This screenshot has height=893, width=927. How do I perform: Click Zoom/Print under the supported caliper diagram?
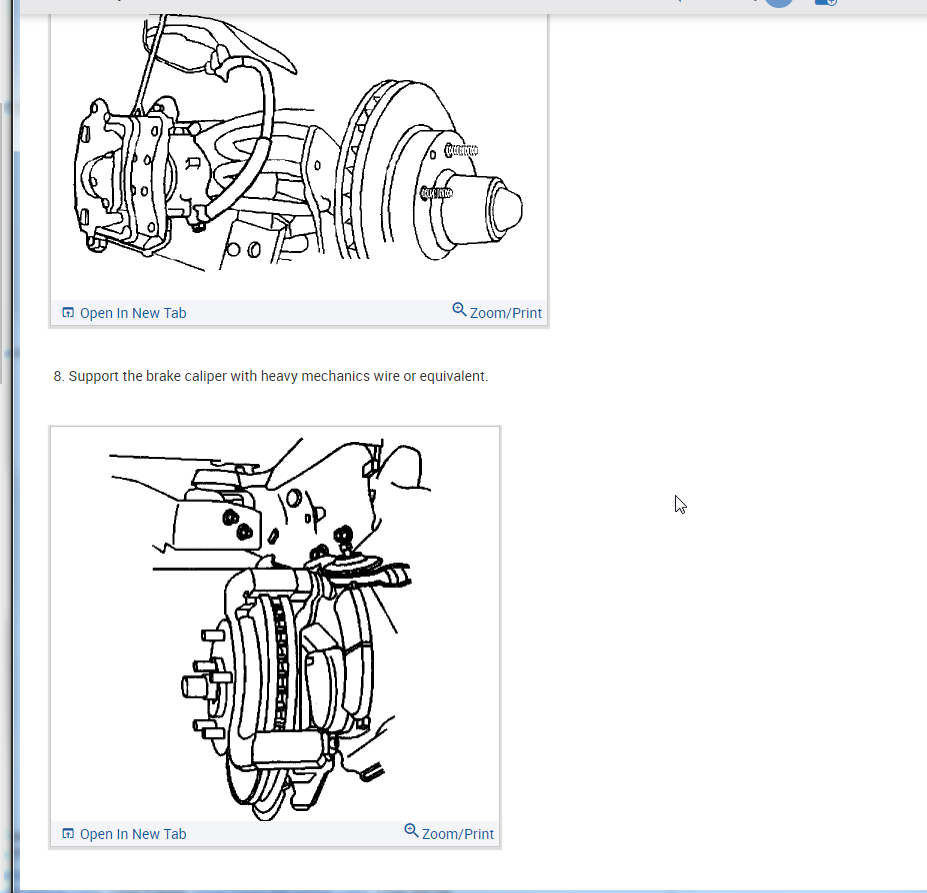[449, 833]
